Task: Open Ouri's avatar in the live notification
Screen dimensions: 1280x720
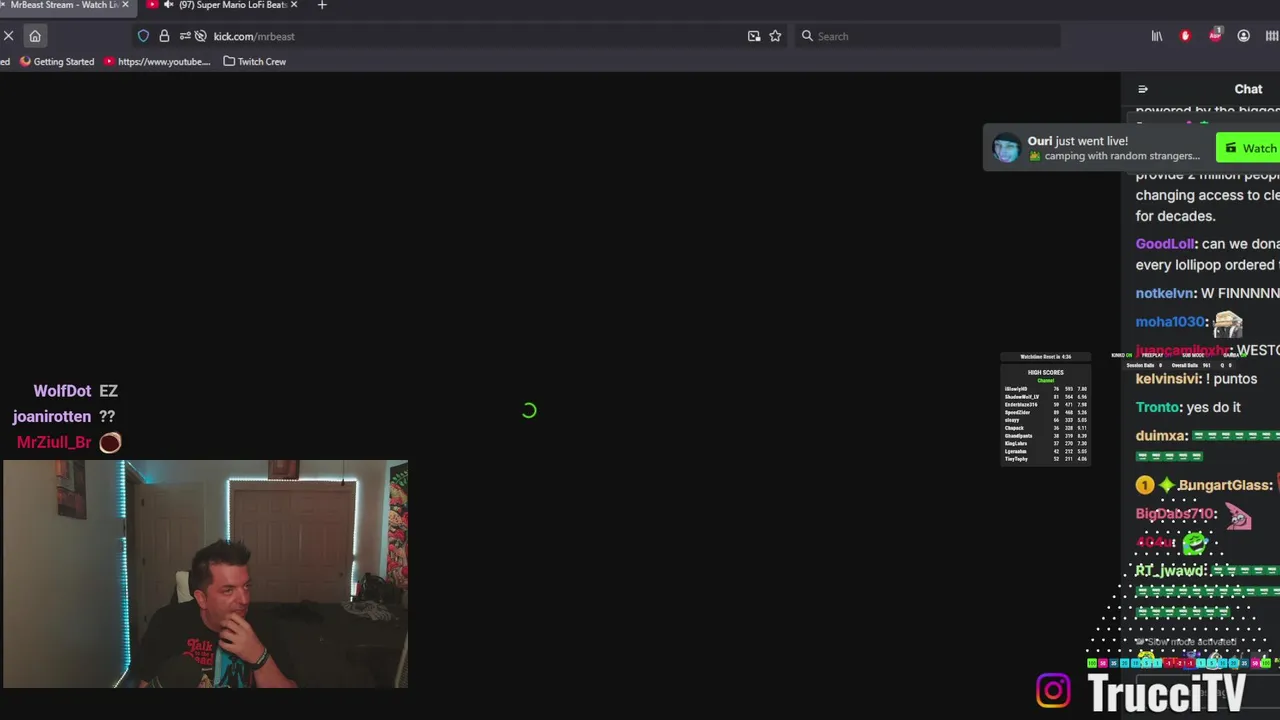Action: click(1005, 148)
